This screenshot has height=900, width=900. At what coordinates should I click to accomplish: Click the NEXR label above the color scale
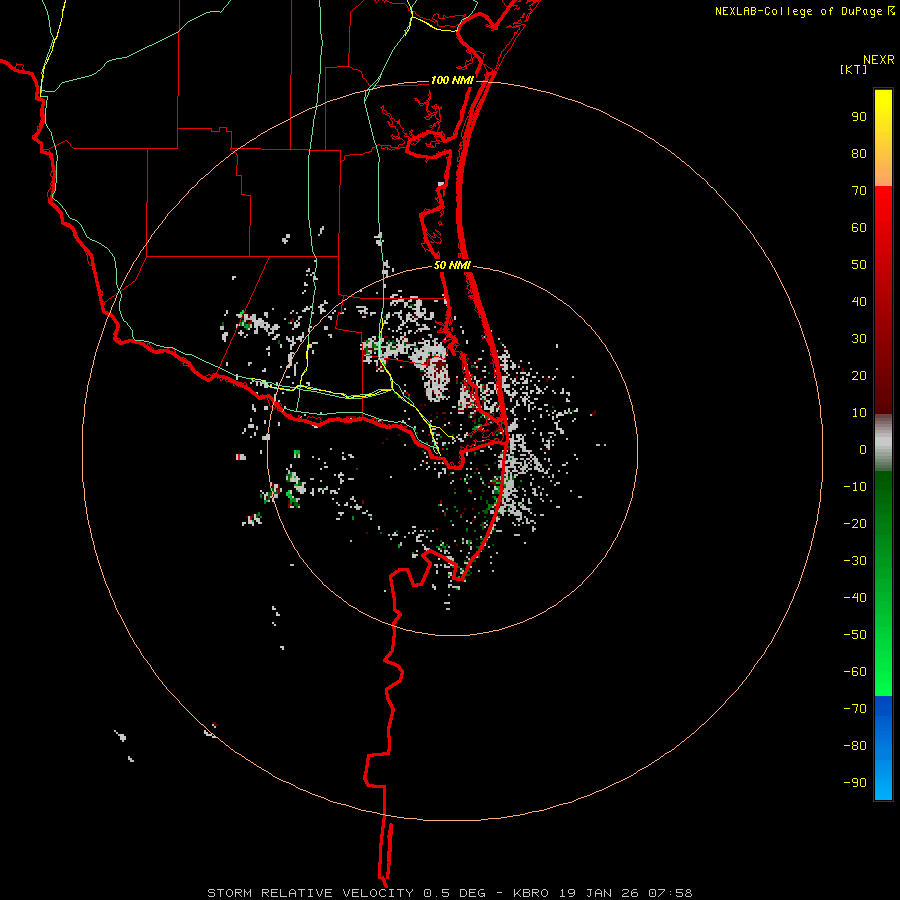[878, 60]
